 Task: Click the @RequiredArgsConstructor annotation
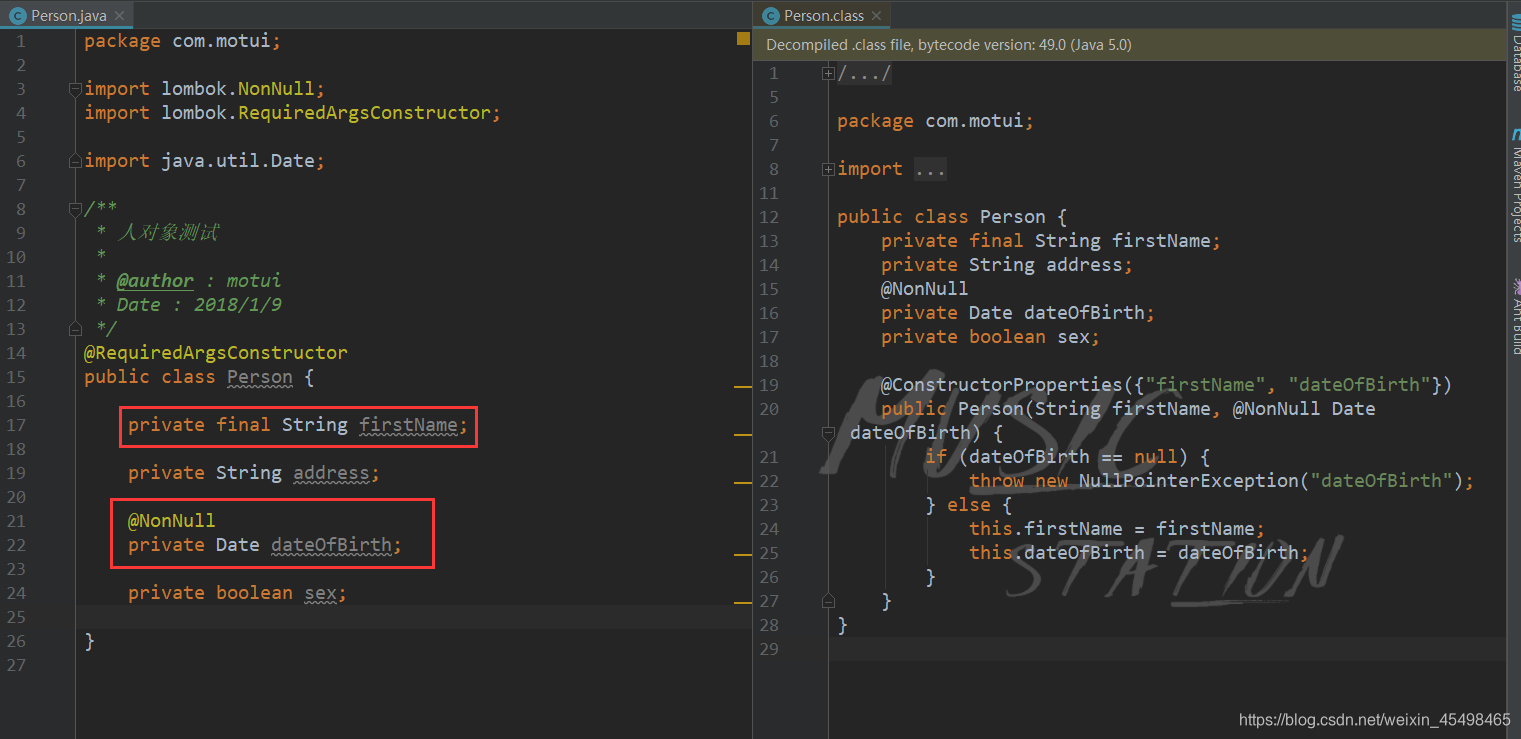click(x=216, y=353)
